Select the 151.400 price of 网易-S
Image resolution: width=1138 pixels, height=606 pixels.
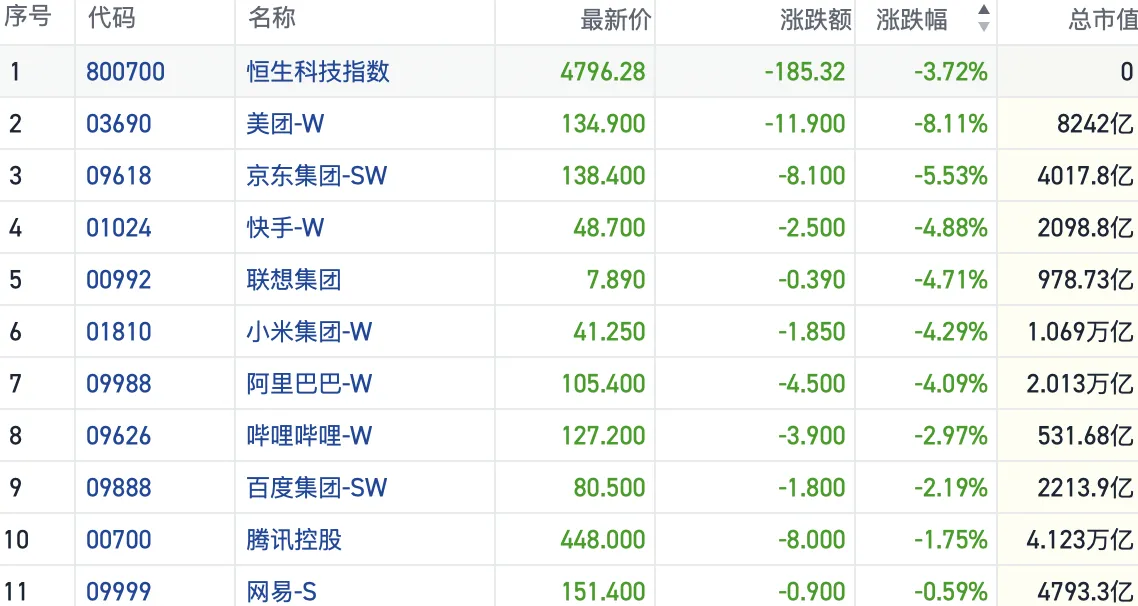[x=603, y=592]
